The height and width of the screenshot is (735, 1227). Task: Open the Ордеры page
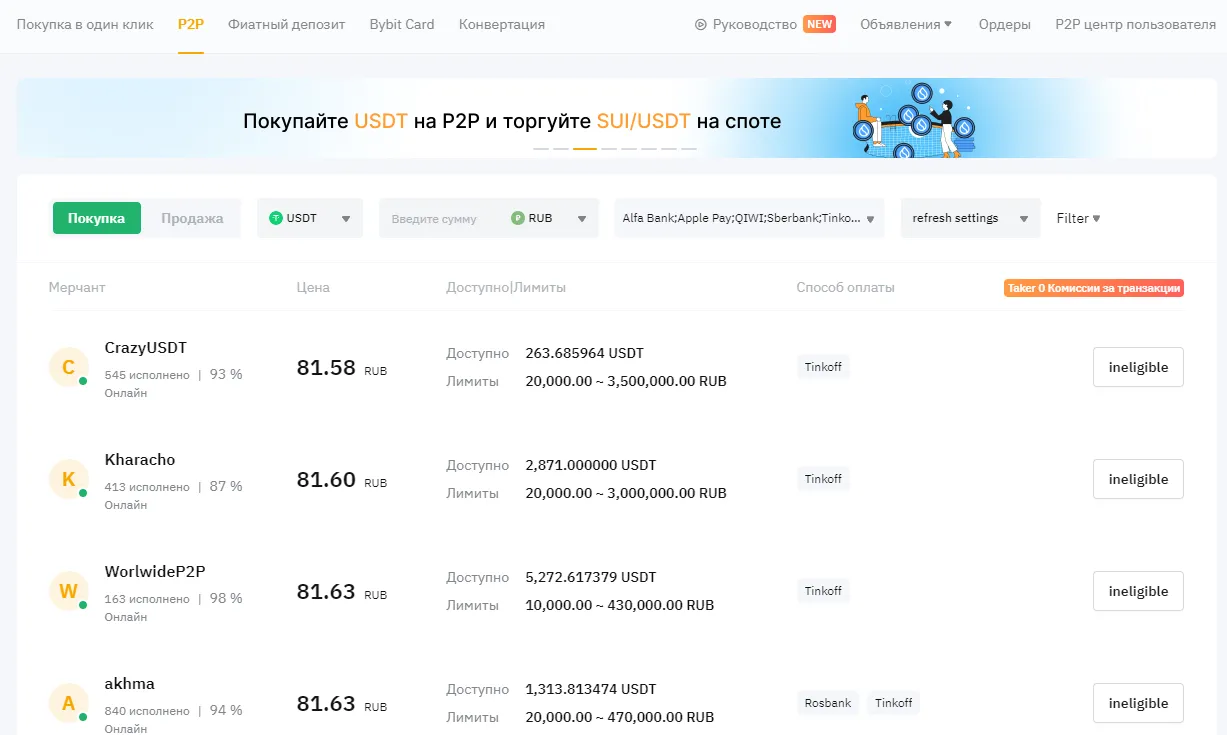pyautogui.click(x=1004, y=24)
